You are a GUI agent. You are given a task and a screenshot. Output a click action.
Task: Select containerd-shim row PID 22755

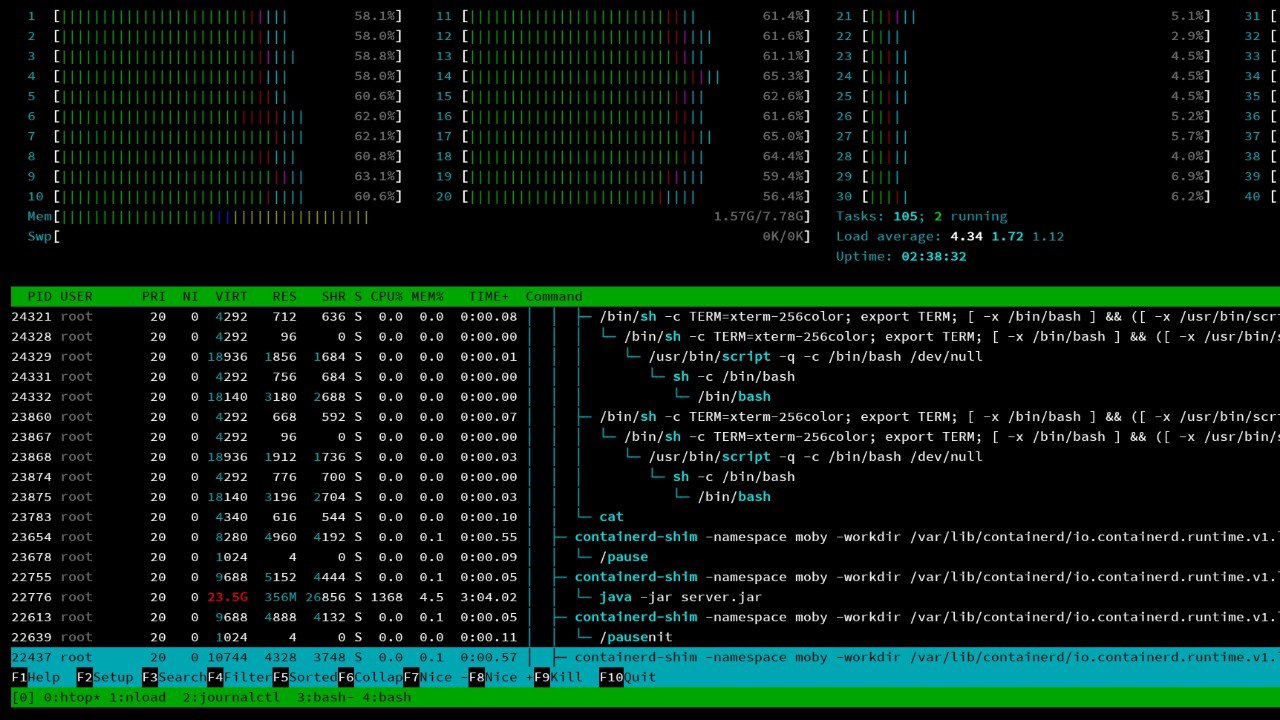pyautogui.click(x=645, y=577)
